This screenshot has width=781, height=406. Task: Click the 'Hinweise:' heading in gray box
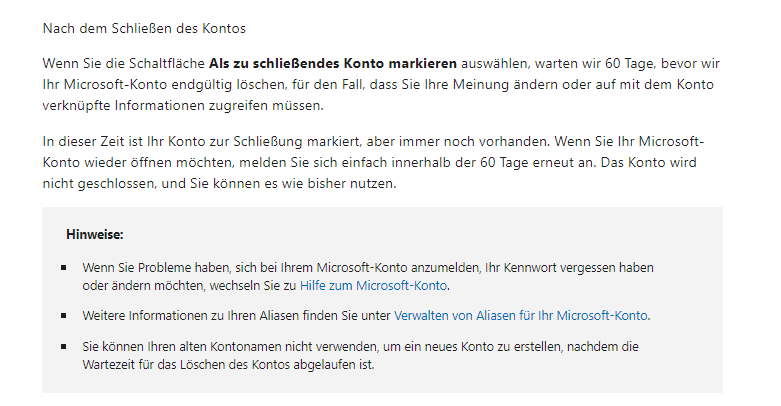point(95,235)
